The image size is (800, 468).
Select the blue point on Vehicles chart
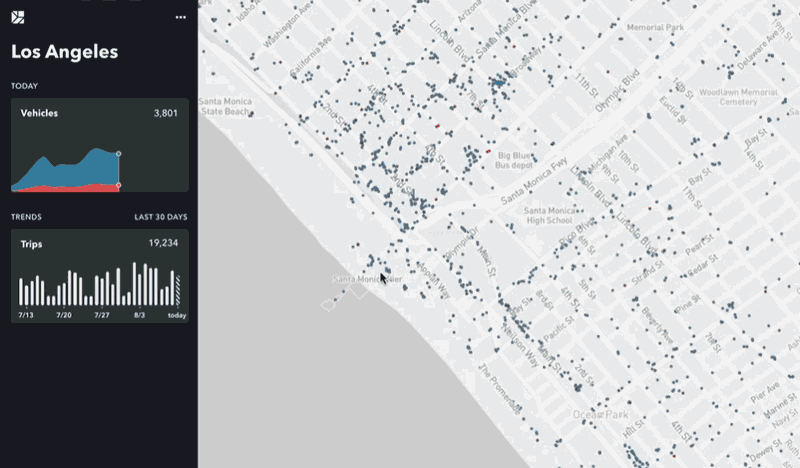[x=118, y=154]
